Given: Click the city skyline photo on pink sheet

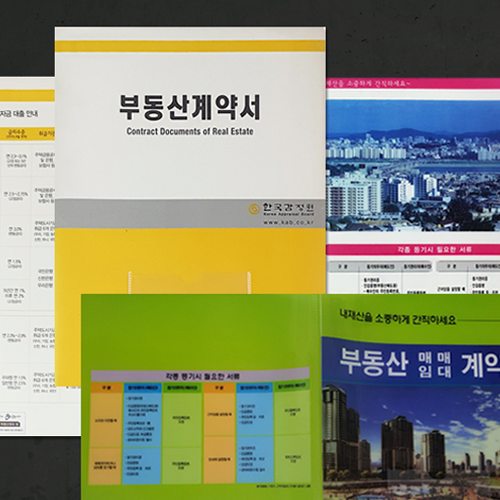Looking at the screenshot, I should 413,166.
